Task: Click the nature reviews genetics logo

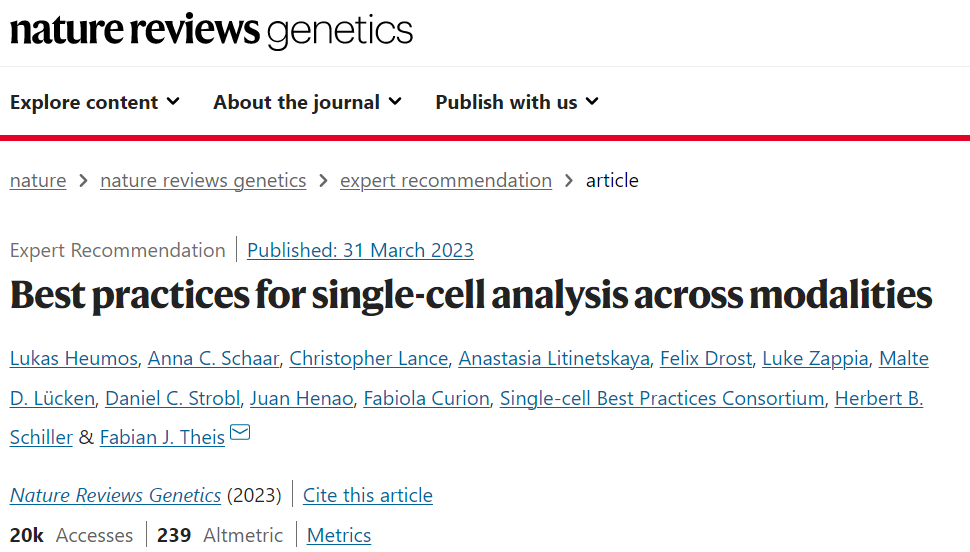Action: coord(211,31)
